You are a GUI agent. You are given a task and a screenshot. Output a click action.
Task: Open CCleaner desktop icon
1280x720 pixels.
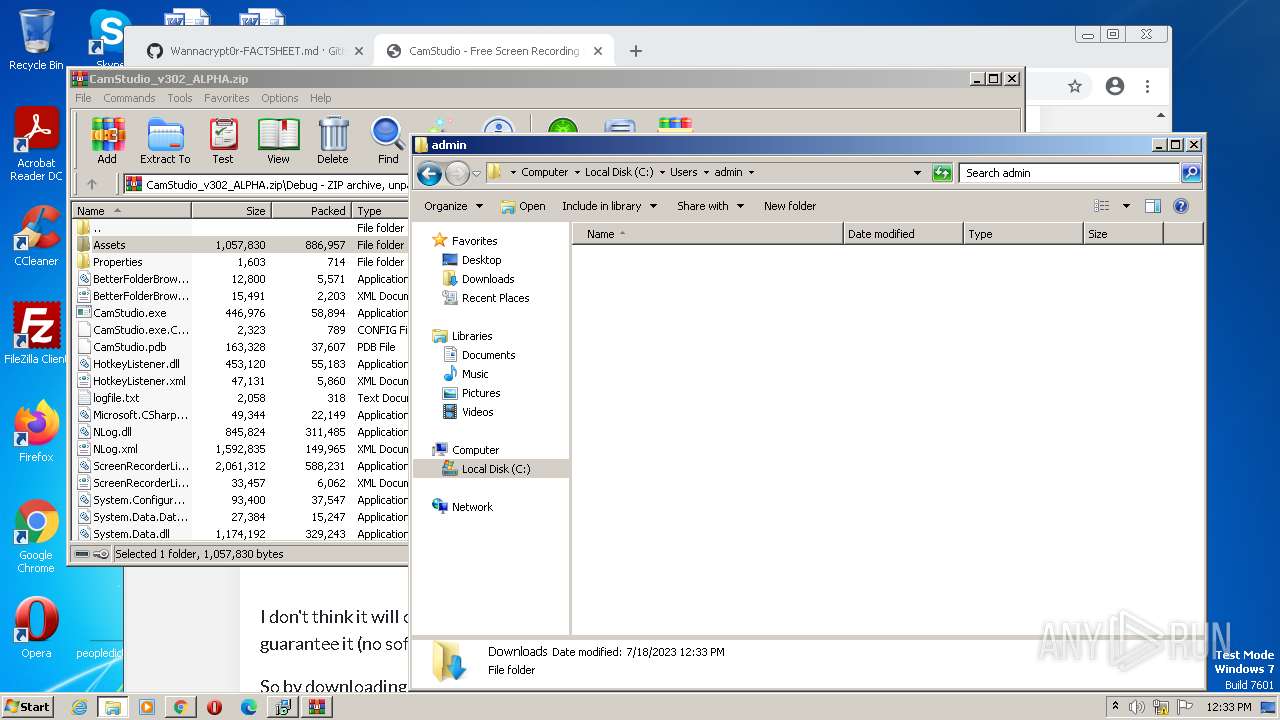coord(36,236)
